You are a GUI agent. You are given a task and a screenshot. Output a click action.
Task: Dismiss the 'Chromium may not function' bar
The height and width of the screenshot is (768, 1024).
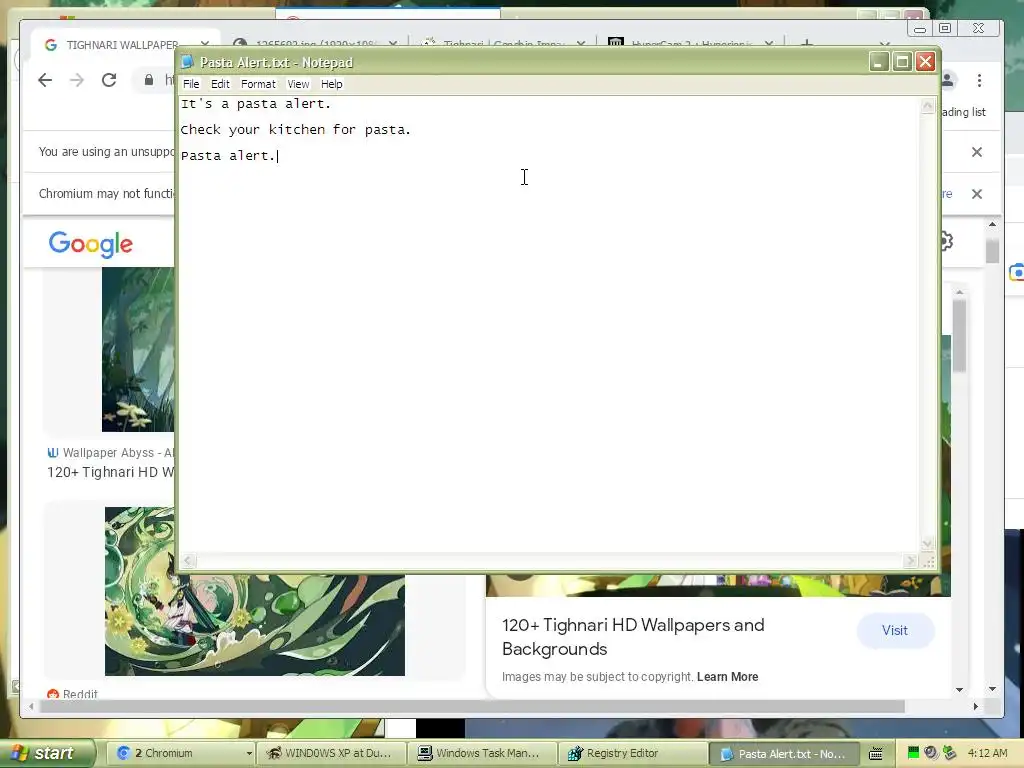point(976,194)
